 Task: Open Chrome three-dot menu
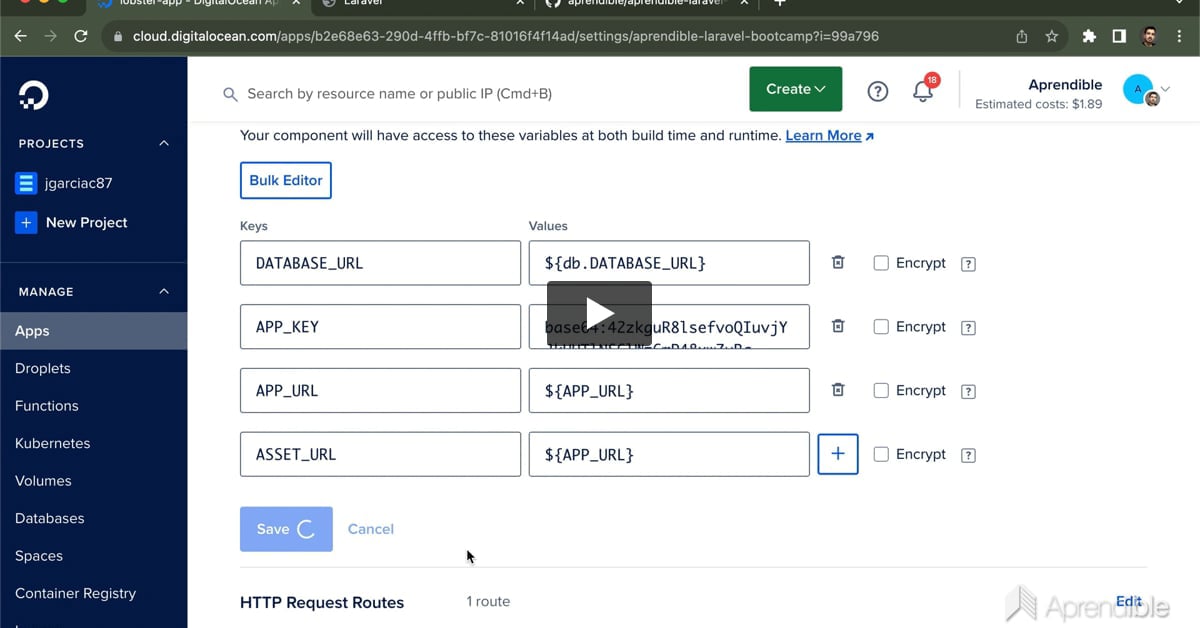tap(1181, 36)
